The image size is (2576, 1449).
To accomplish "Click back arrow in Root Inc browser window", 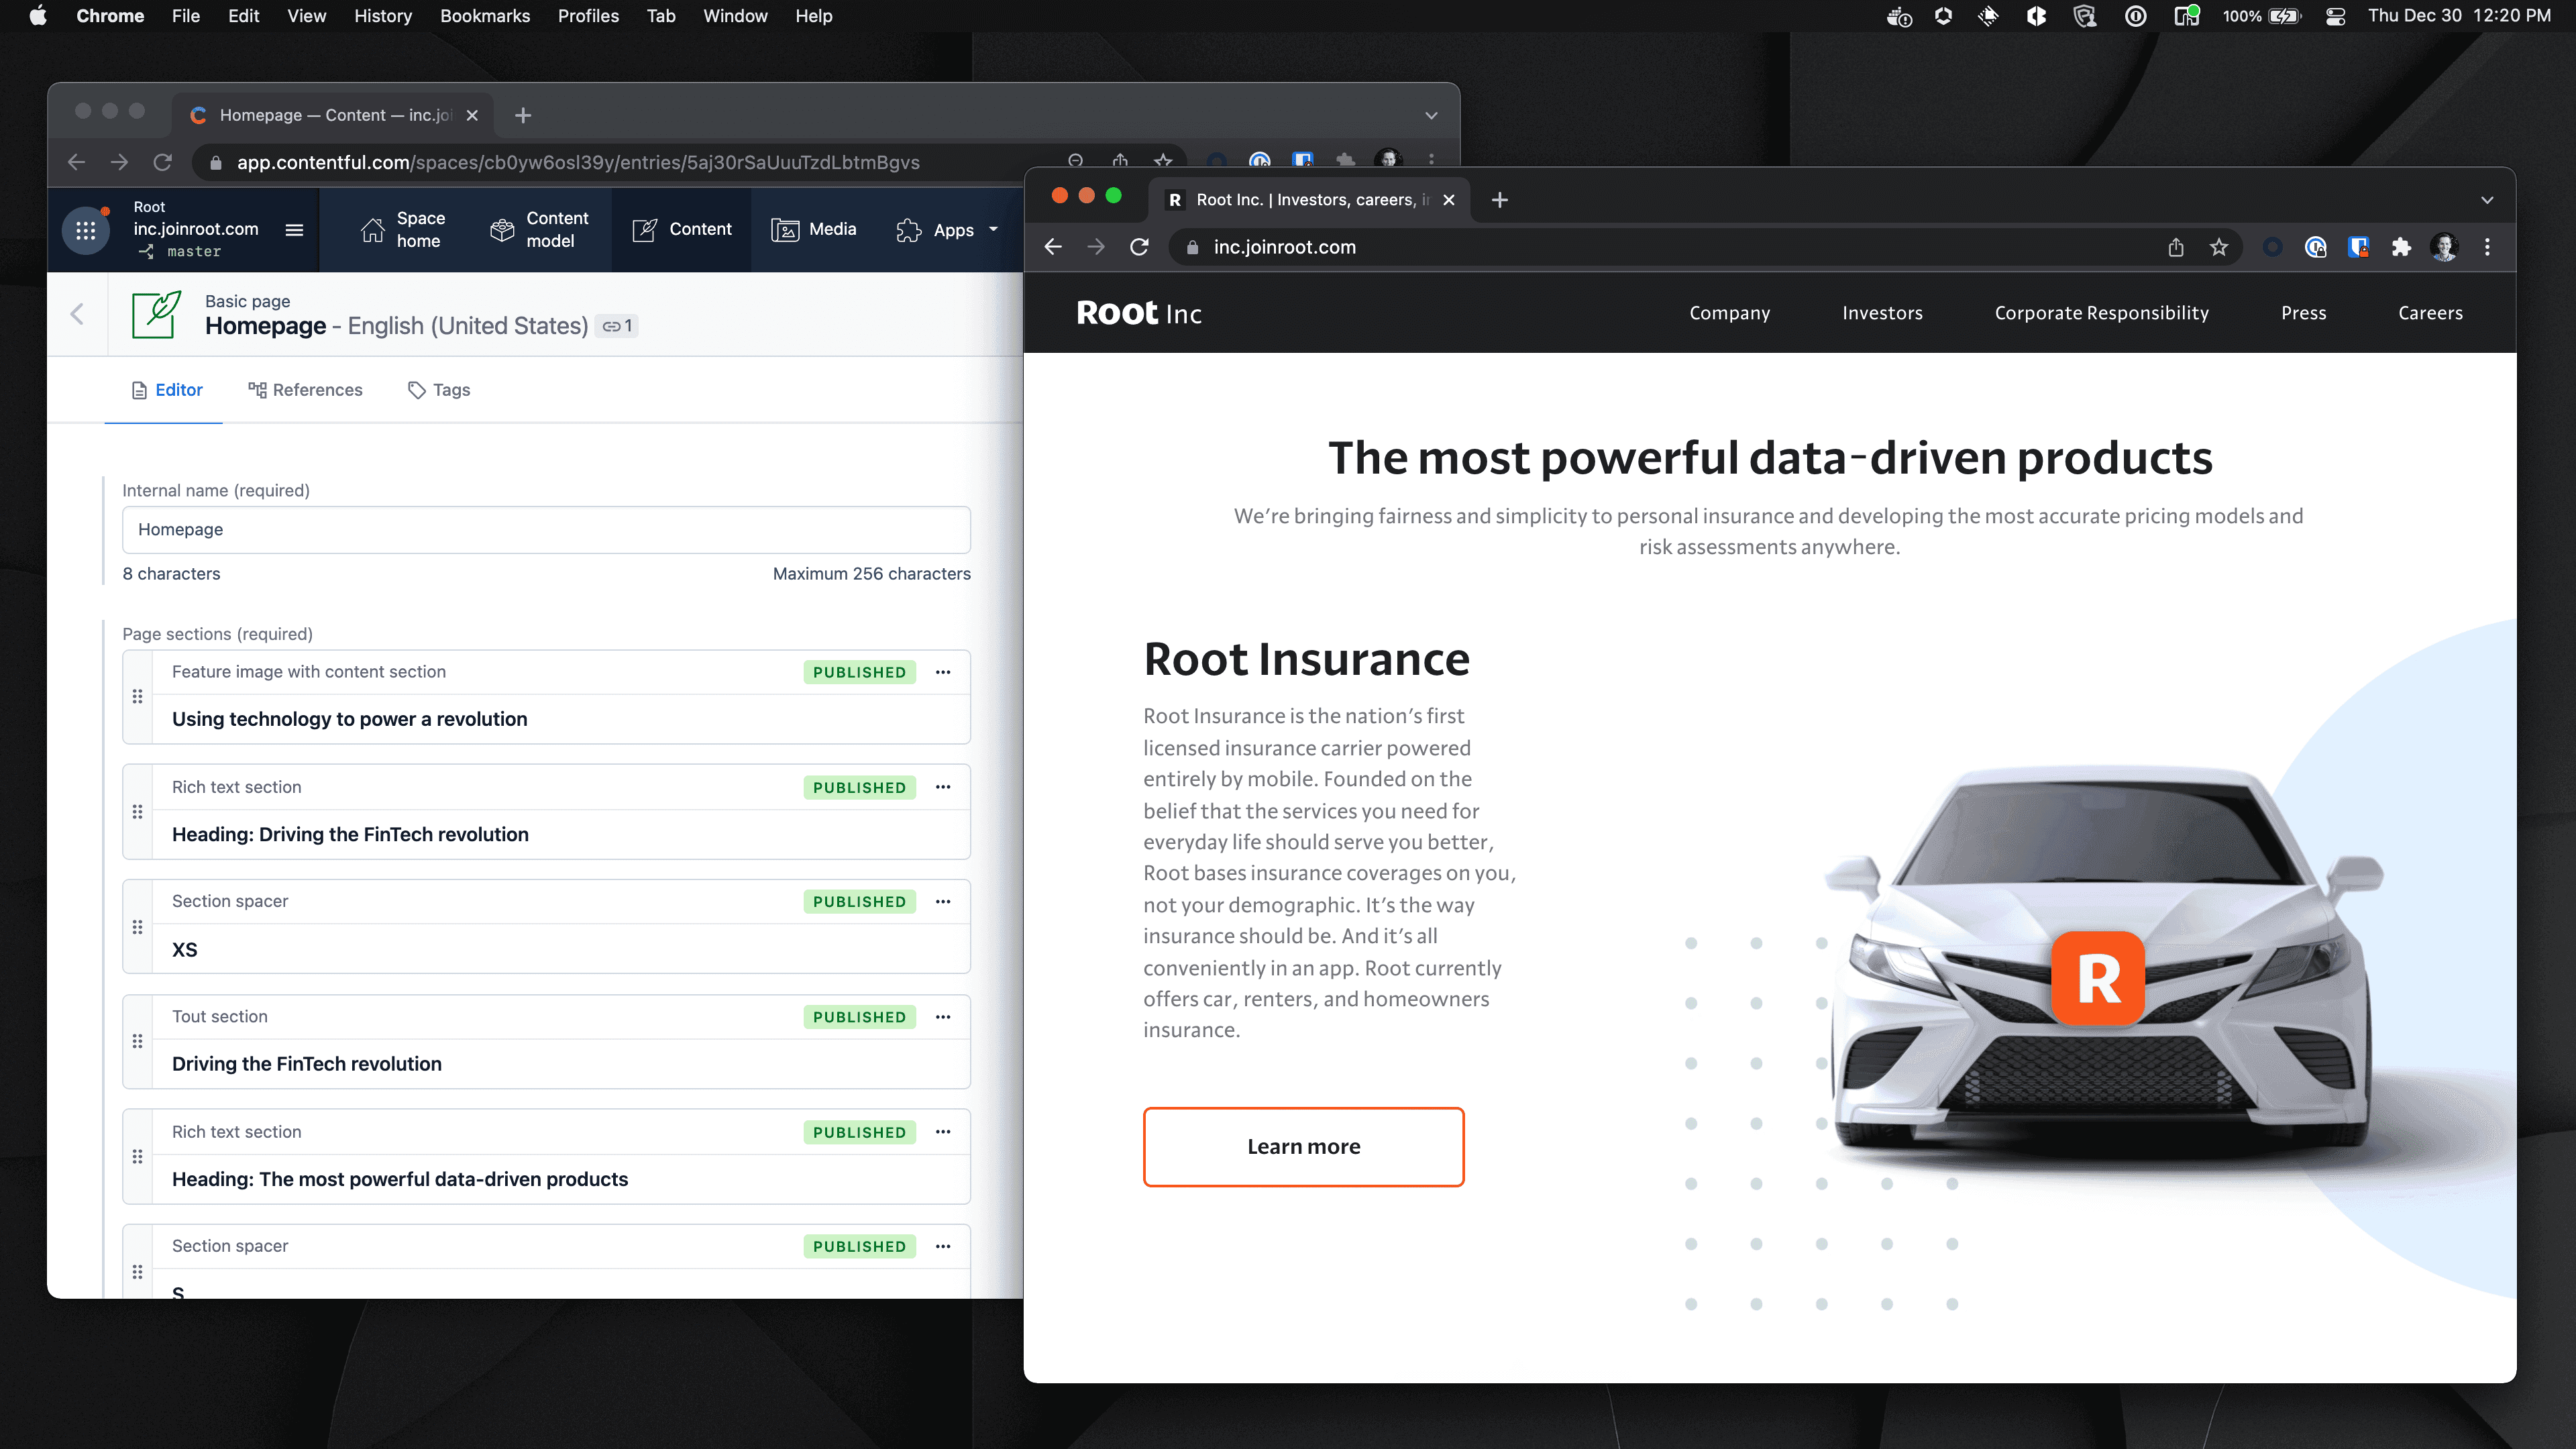I will tap(1053, 247).
